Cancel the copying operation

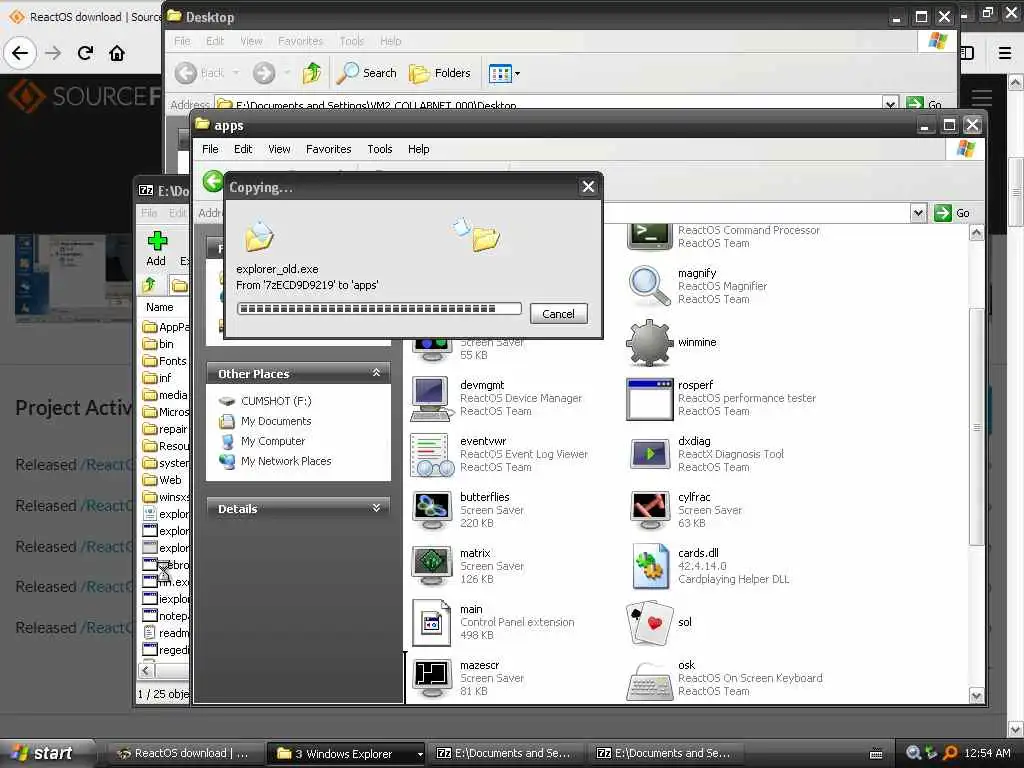pos(558,314)
